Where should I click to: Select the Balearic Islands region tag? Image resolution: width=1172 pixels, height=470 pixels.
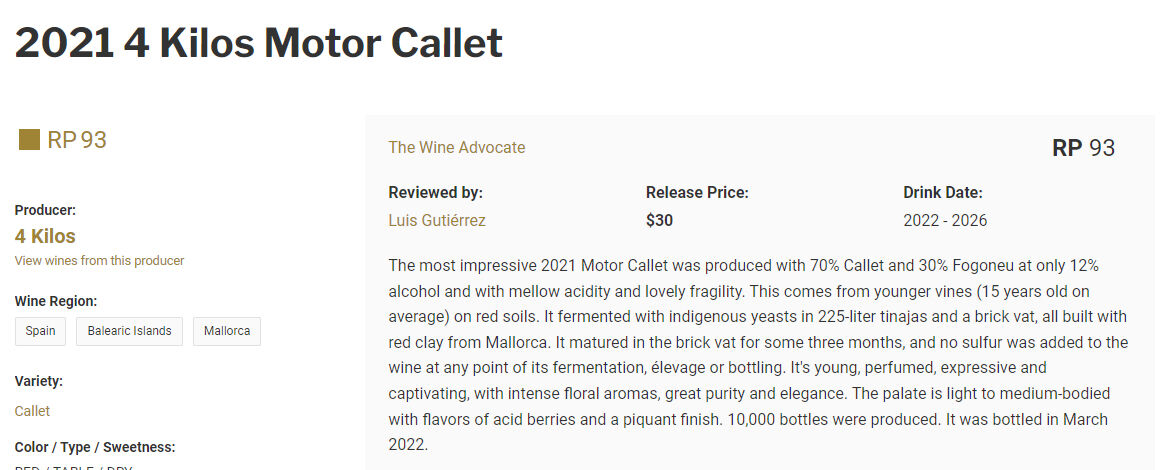click(129, 331)
